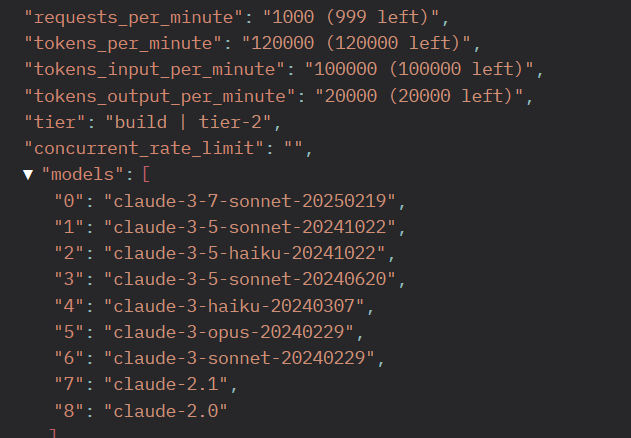This screenshot has width=631, height=438.
Task: Click the tokens_input_per_minute key
Action: coord(155,70)
